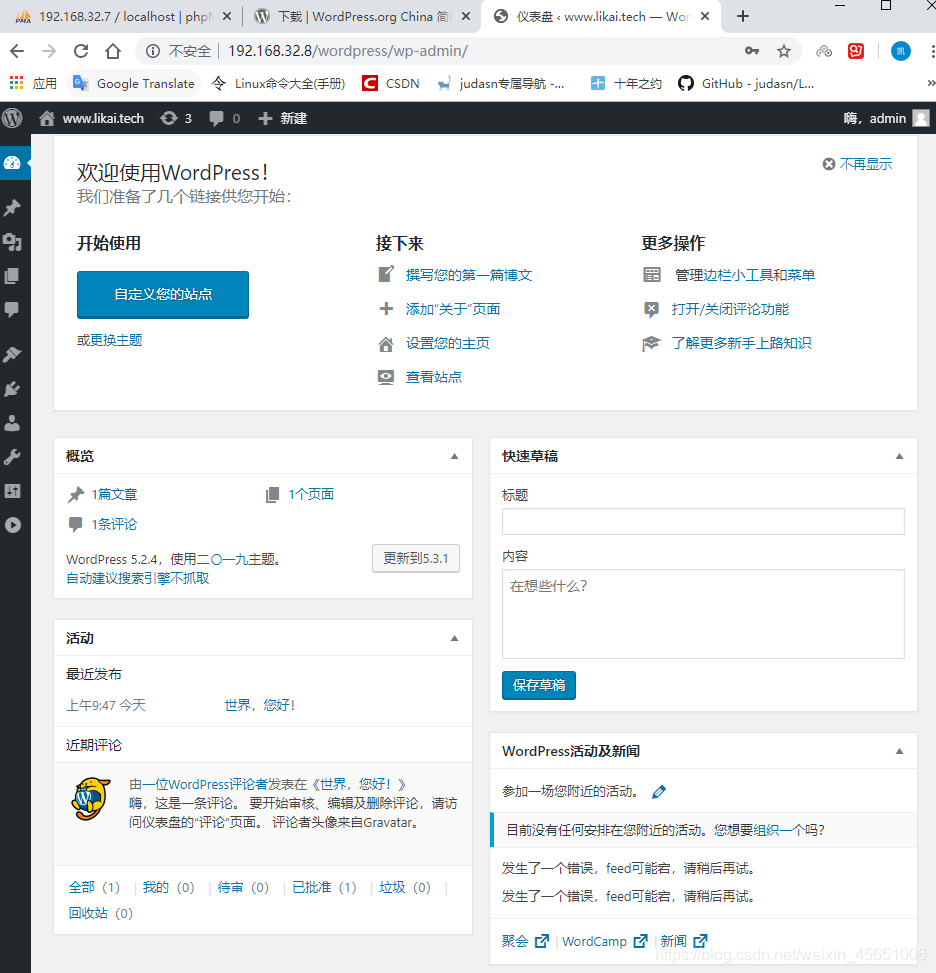This screenshot has height=973, width=936.
Task: Edit location with pencil icon
Action: 659,791
